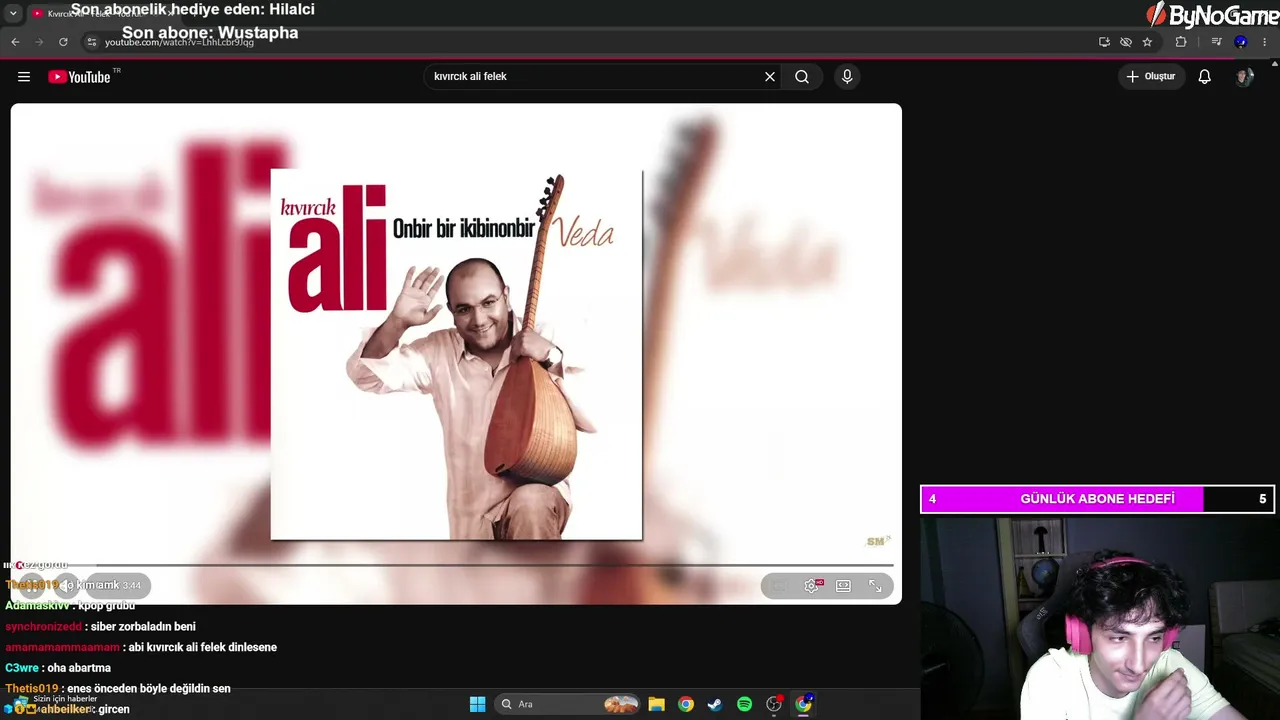The height and width of the screenshot is (720, 1280).
Task: Bookmark this page with the star icon
Action: pos(1147,42)
